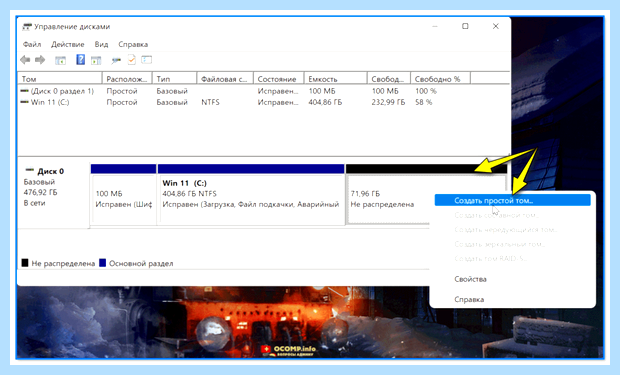Click the Disk Management title bar icon
620x375 pixels.
point(27,27)
